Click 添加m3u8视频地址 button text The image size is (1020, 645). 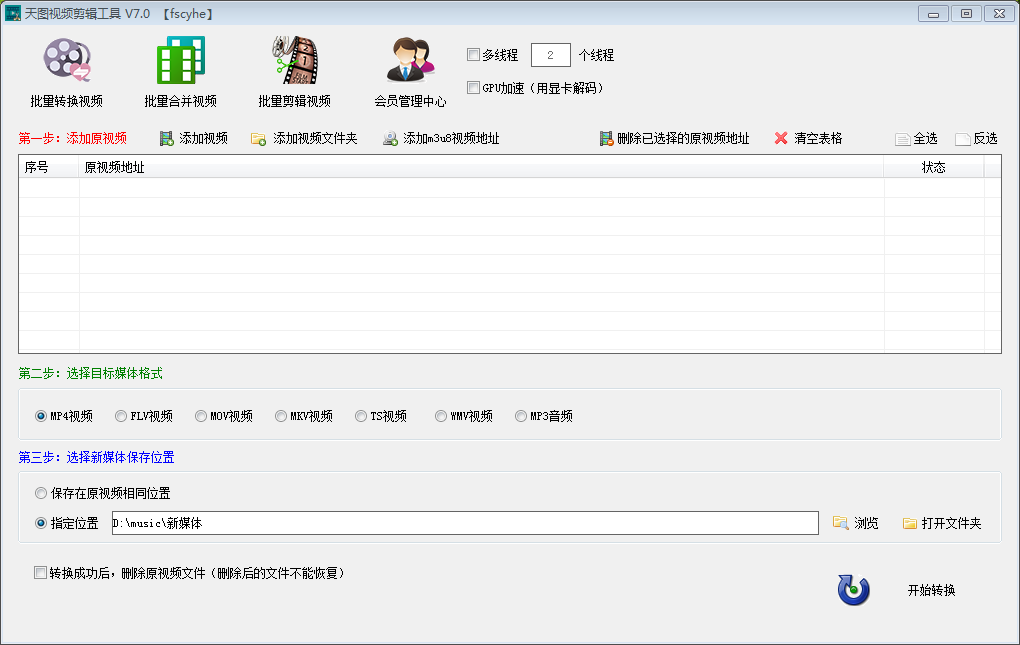point(451,138)
